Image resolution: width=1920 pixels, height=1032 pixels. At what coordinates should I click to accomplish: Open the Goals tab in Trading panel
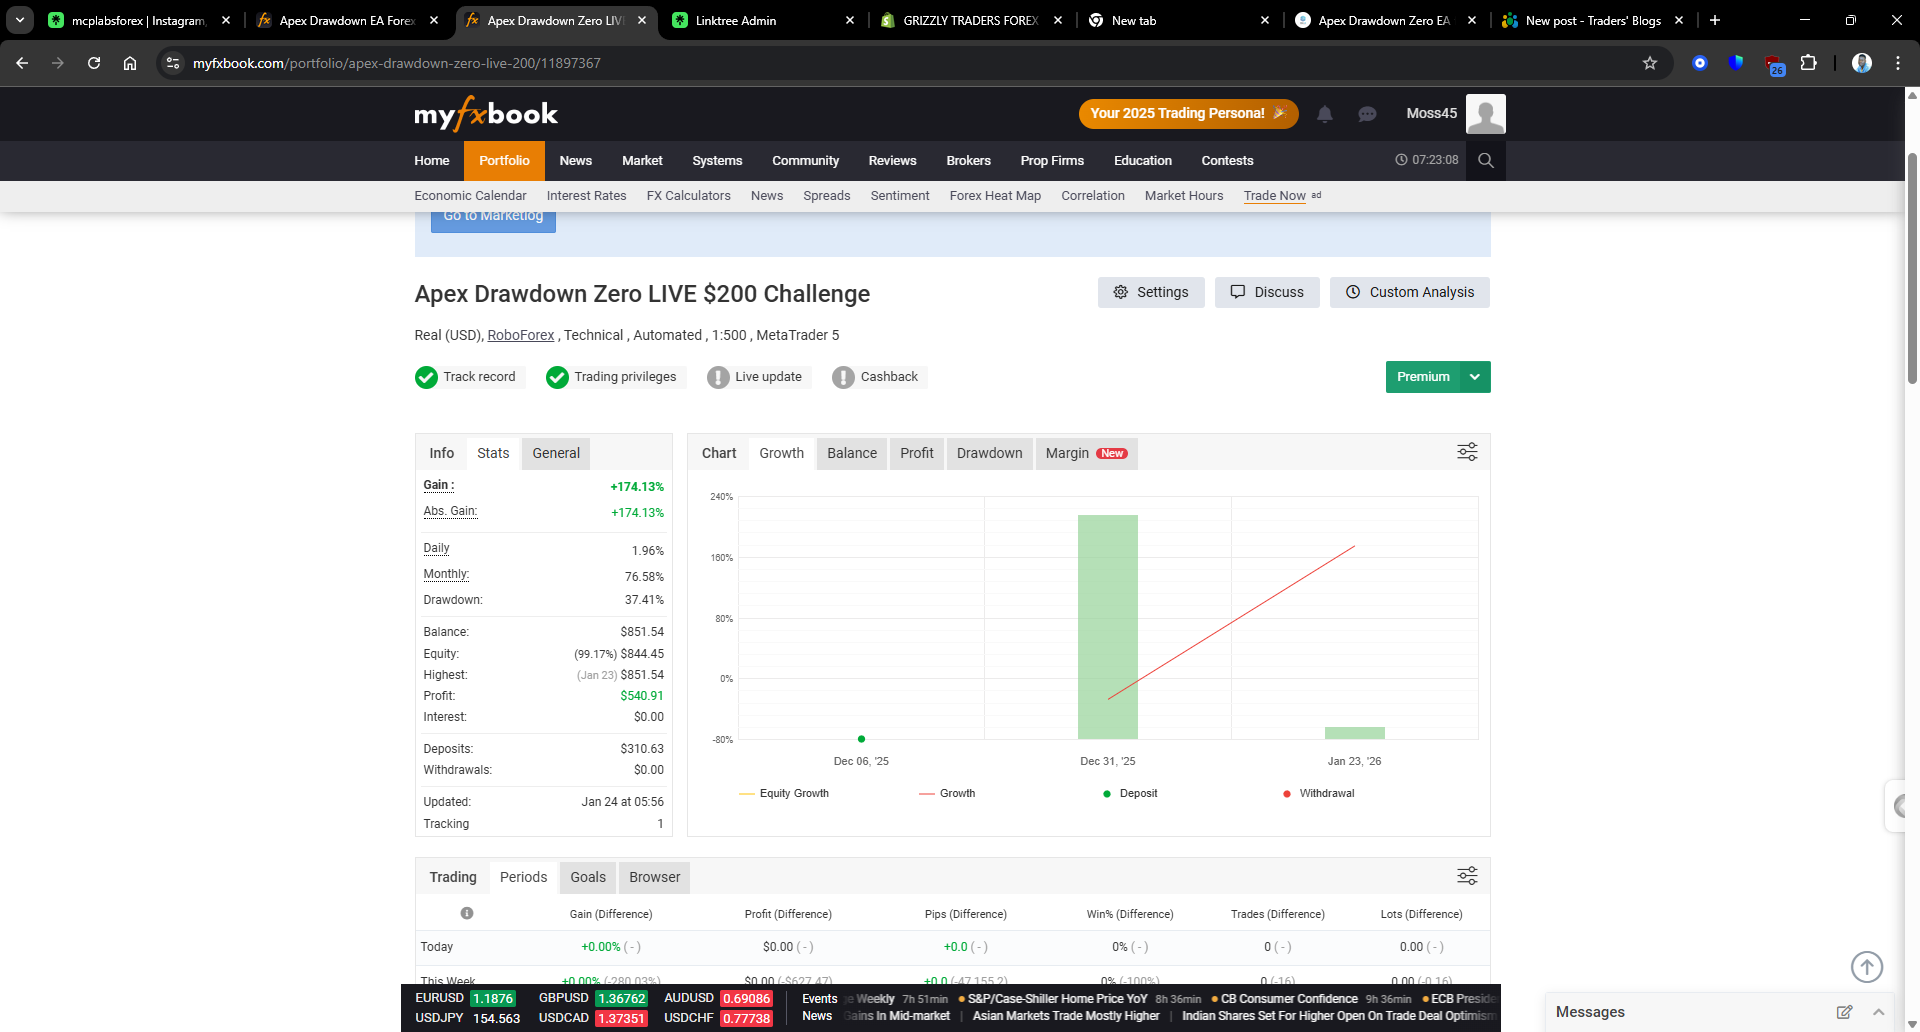588,877
